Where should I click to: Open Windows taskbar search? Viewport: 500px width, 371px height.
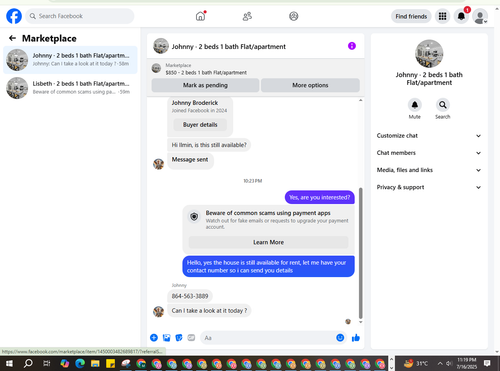28,363
